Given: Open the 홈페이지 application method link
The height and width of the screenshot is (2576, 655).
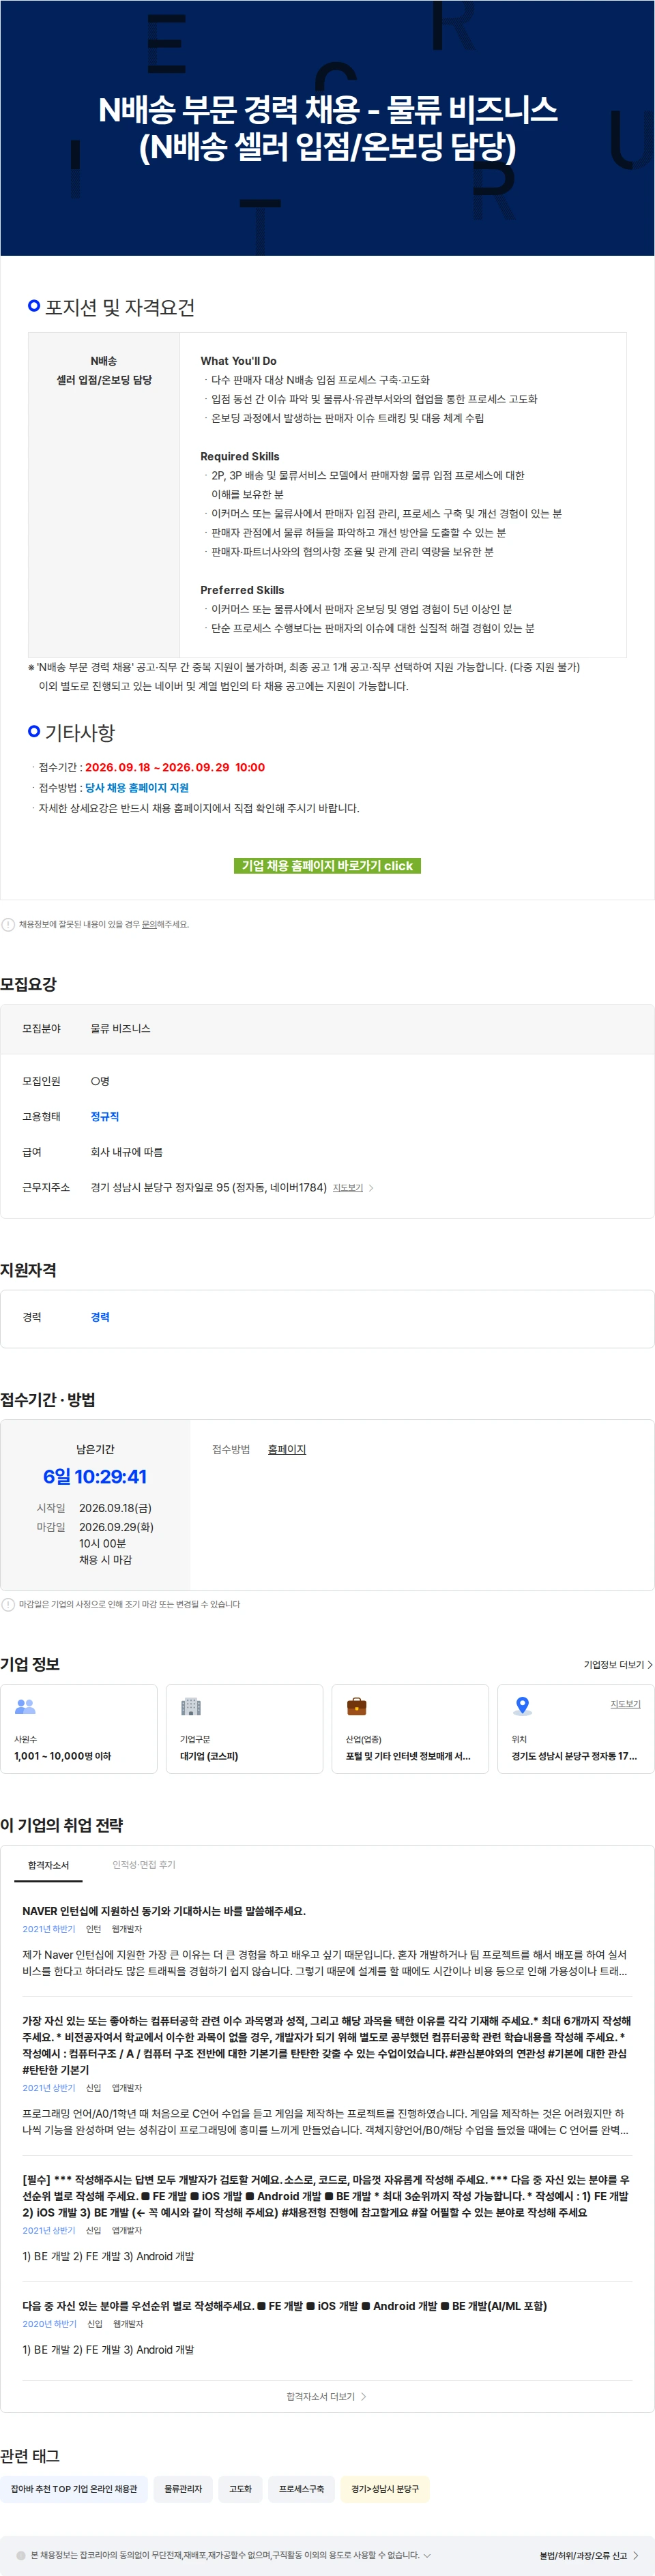Looking at the screenshot, I should coord(287,1449).
